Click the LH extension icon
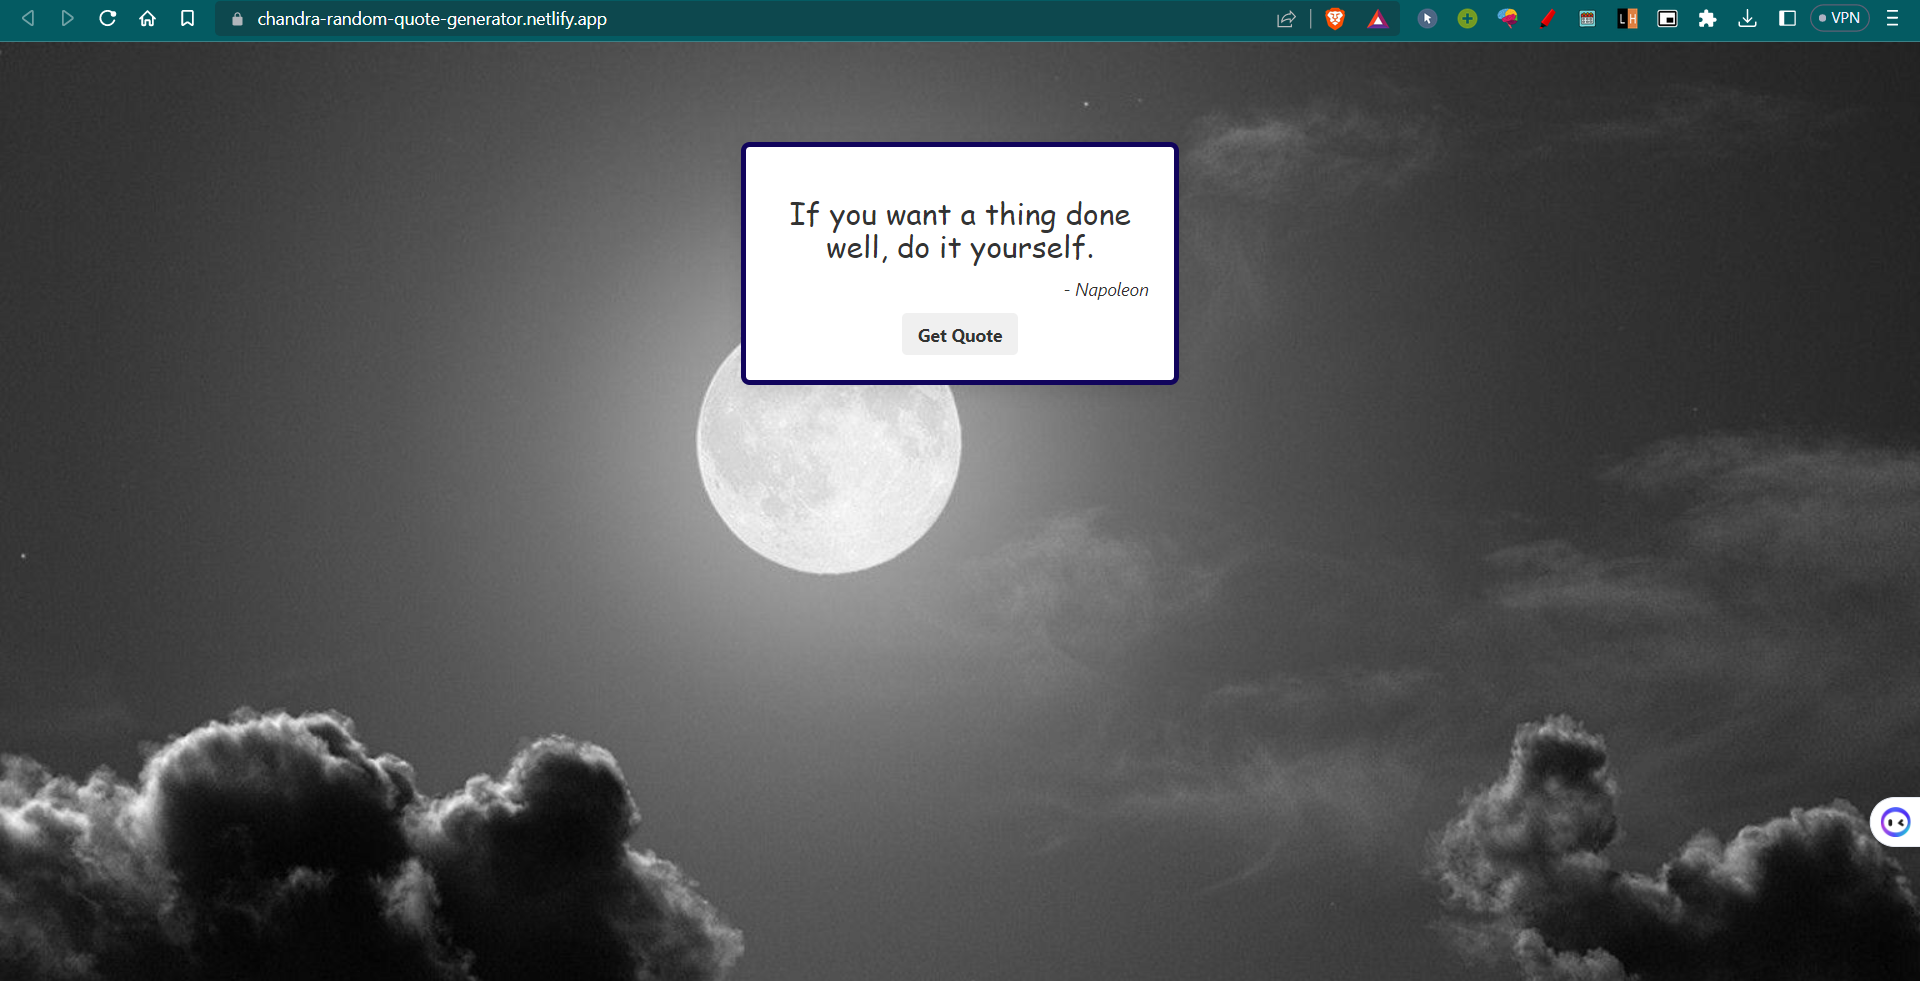Viewport: 1920px width, 981px height. tap(1627, 18)
